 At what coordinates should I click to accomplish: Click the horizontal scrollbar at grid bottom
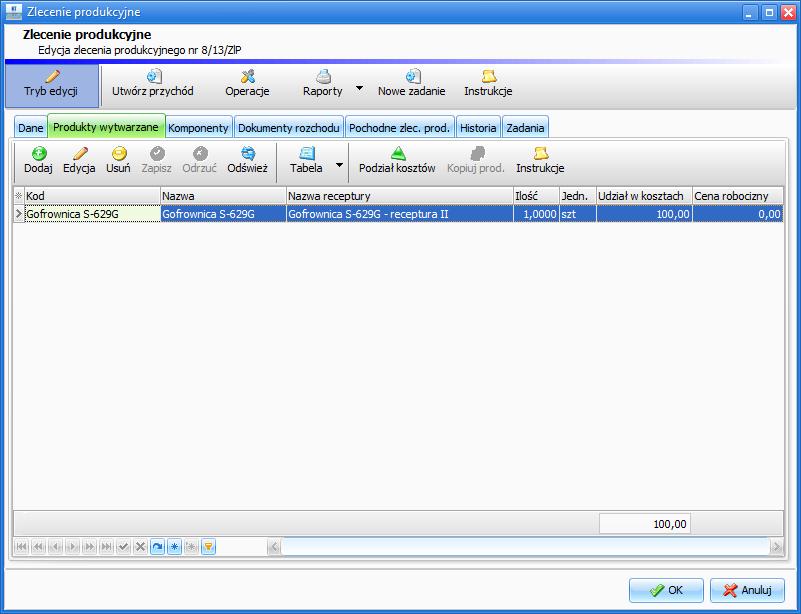coord(525,547)
